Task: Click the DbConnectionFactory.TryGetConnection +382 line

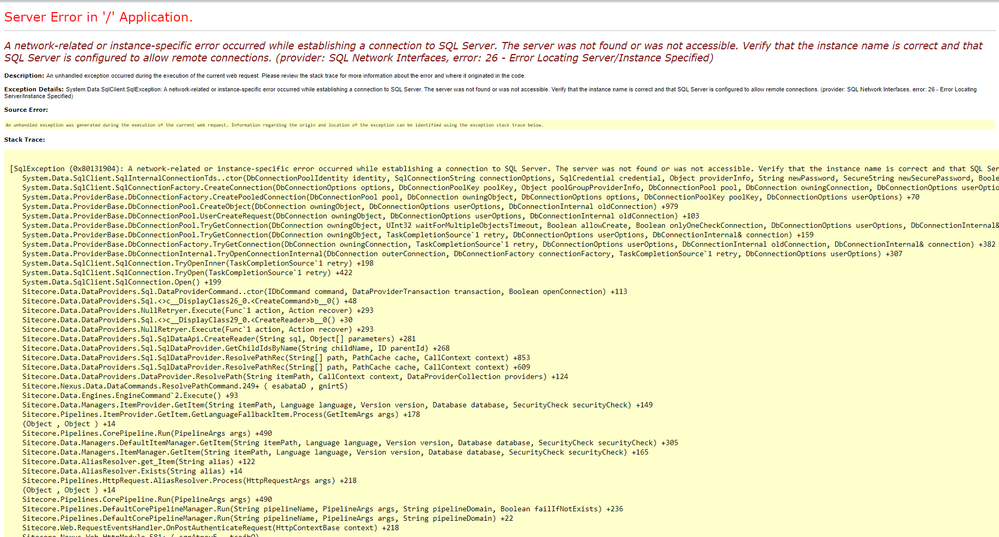Action: 508,244
